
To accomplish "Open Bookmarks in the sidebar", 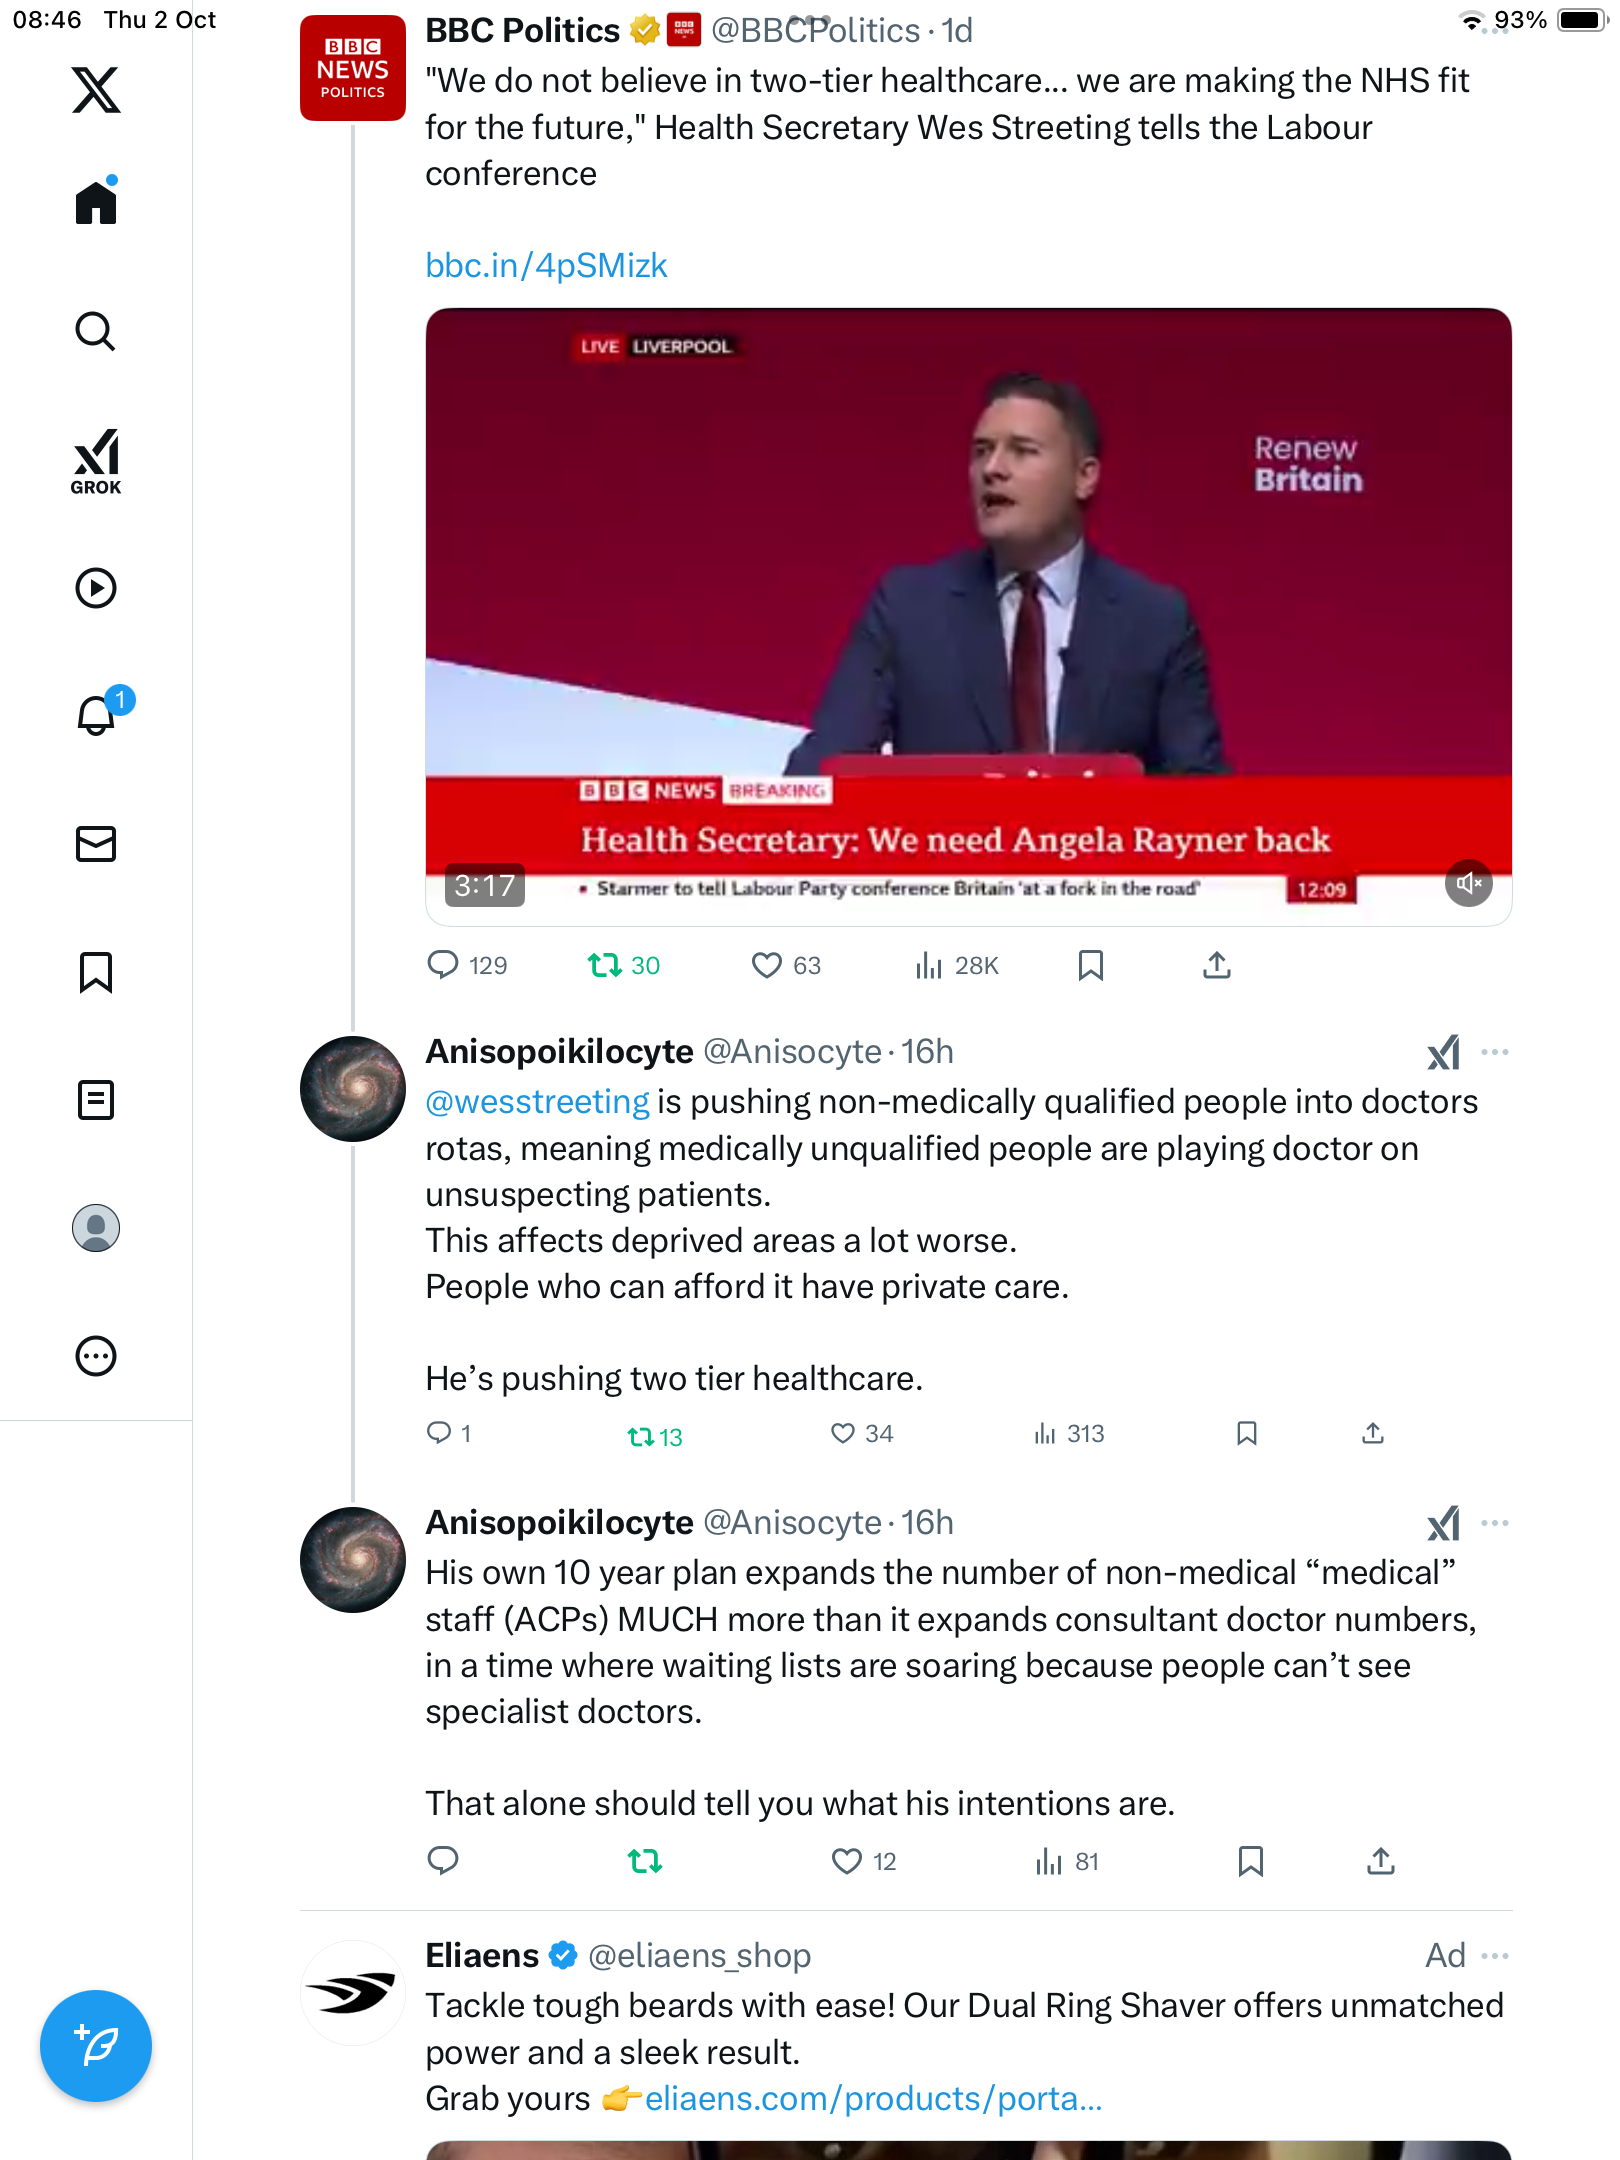I will (x=96, y=972).
